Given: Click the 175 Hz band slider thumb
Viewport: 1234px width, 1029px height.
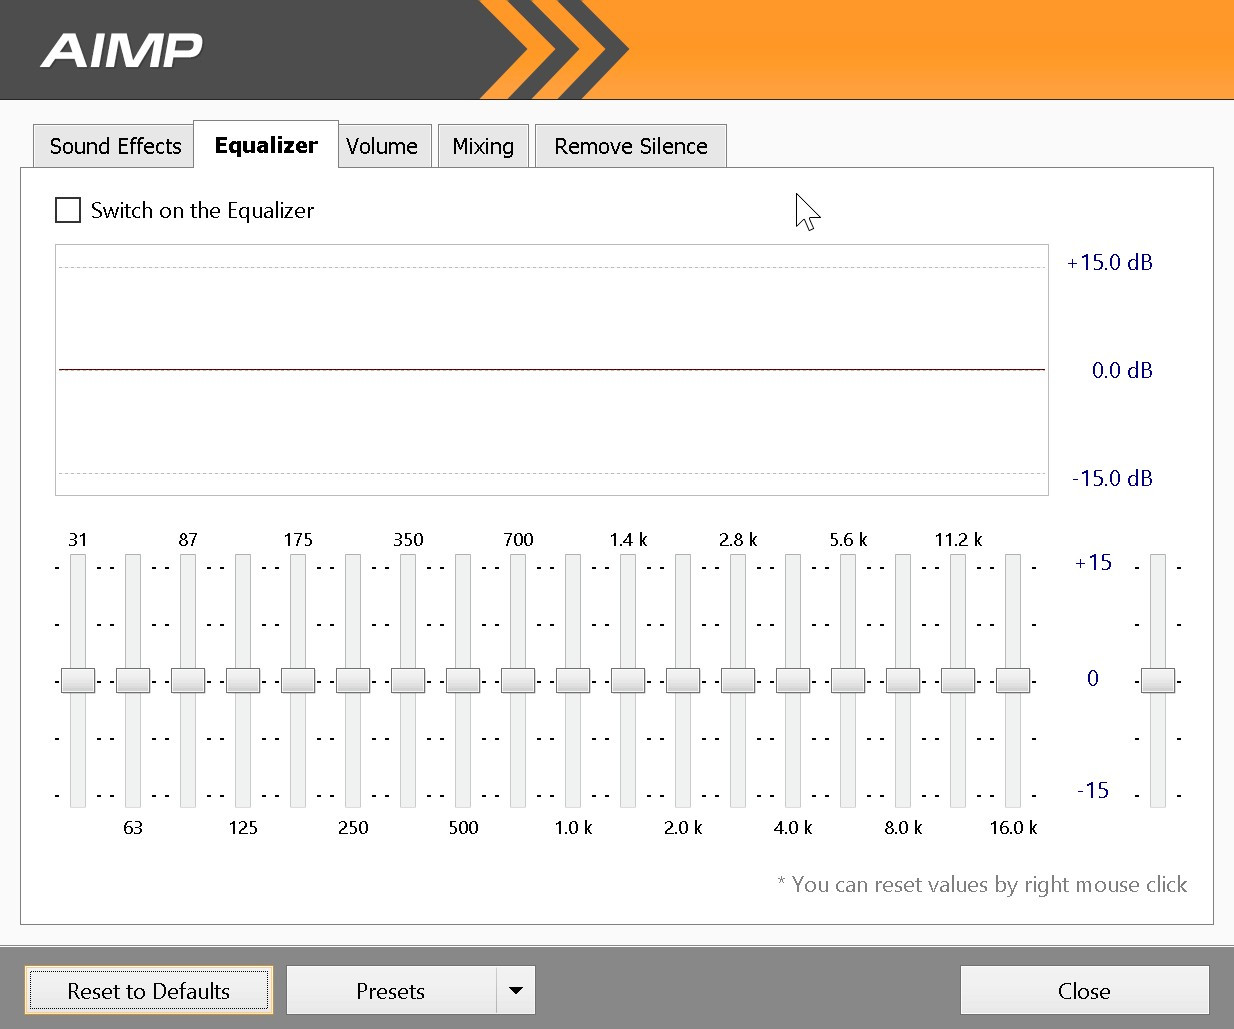Looking at the screenshot, I should (298, 680).
